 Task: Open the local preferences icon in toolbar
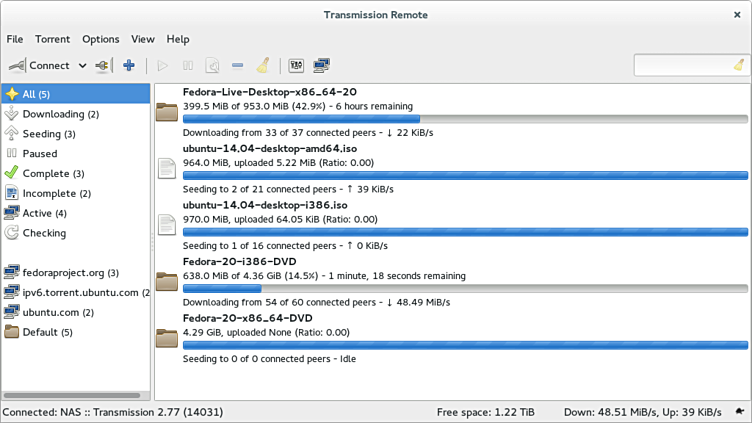296,66
